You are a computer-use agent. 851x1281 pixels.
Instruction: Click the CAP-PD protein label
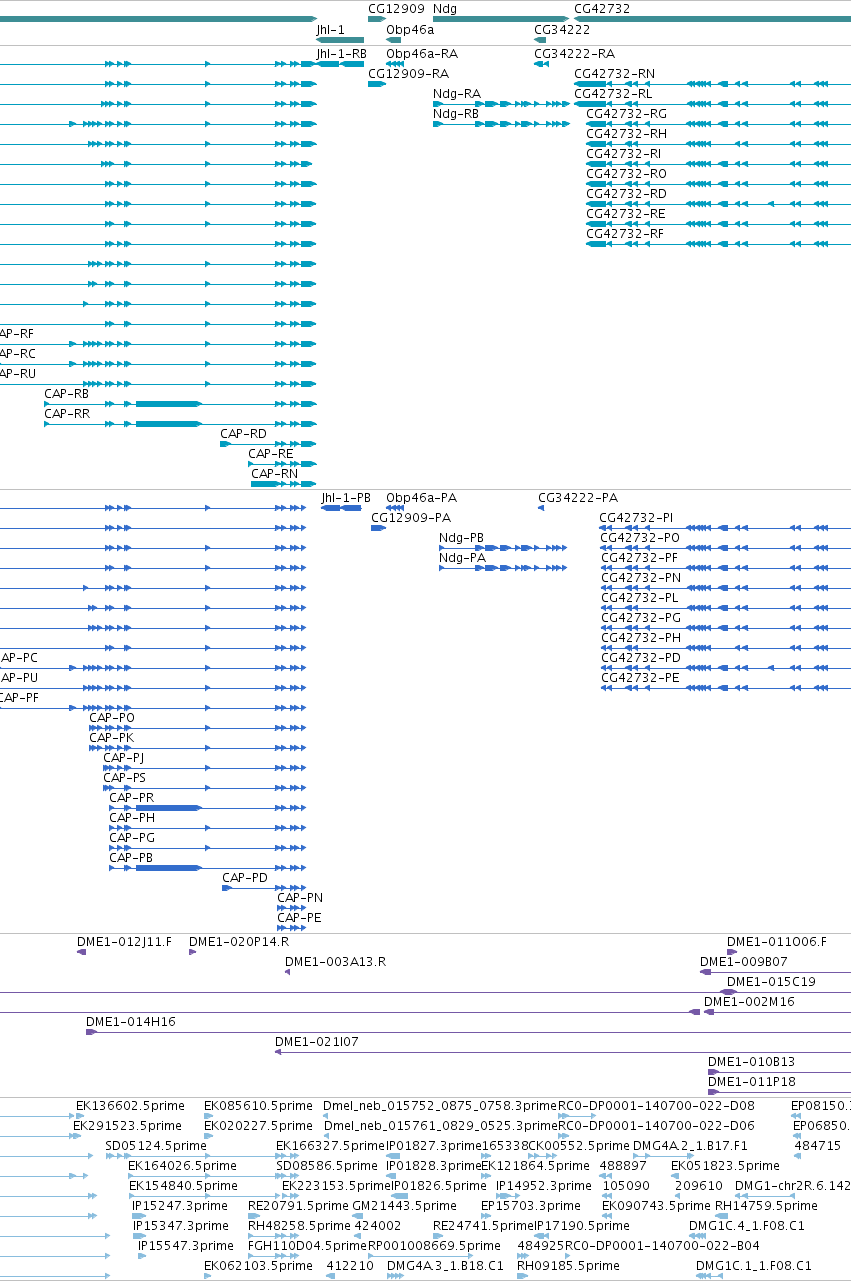point(245,877)
